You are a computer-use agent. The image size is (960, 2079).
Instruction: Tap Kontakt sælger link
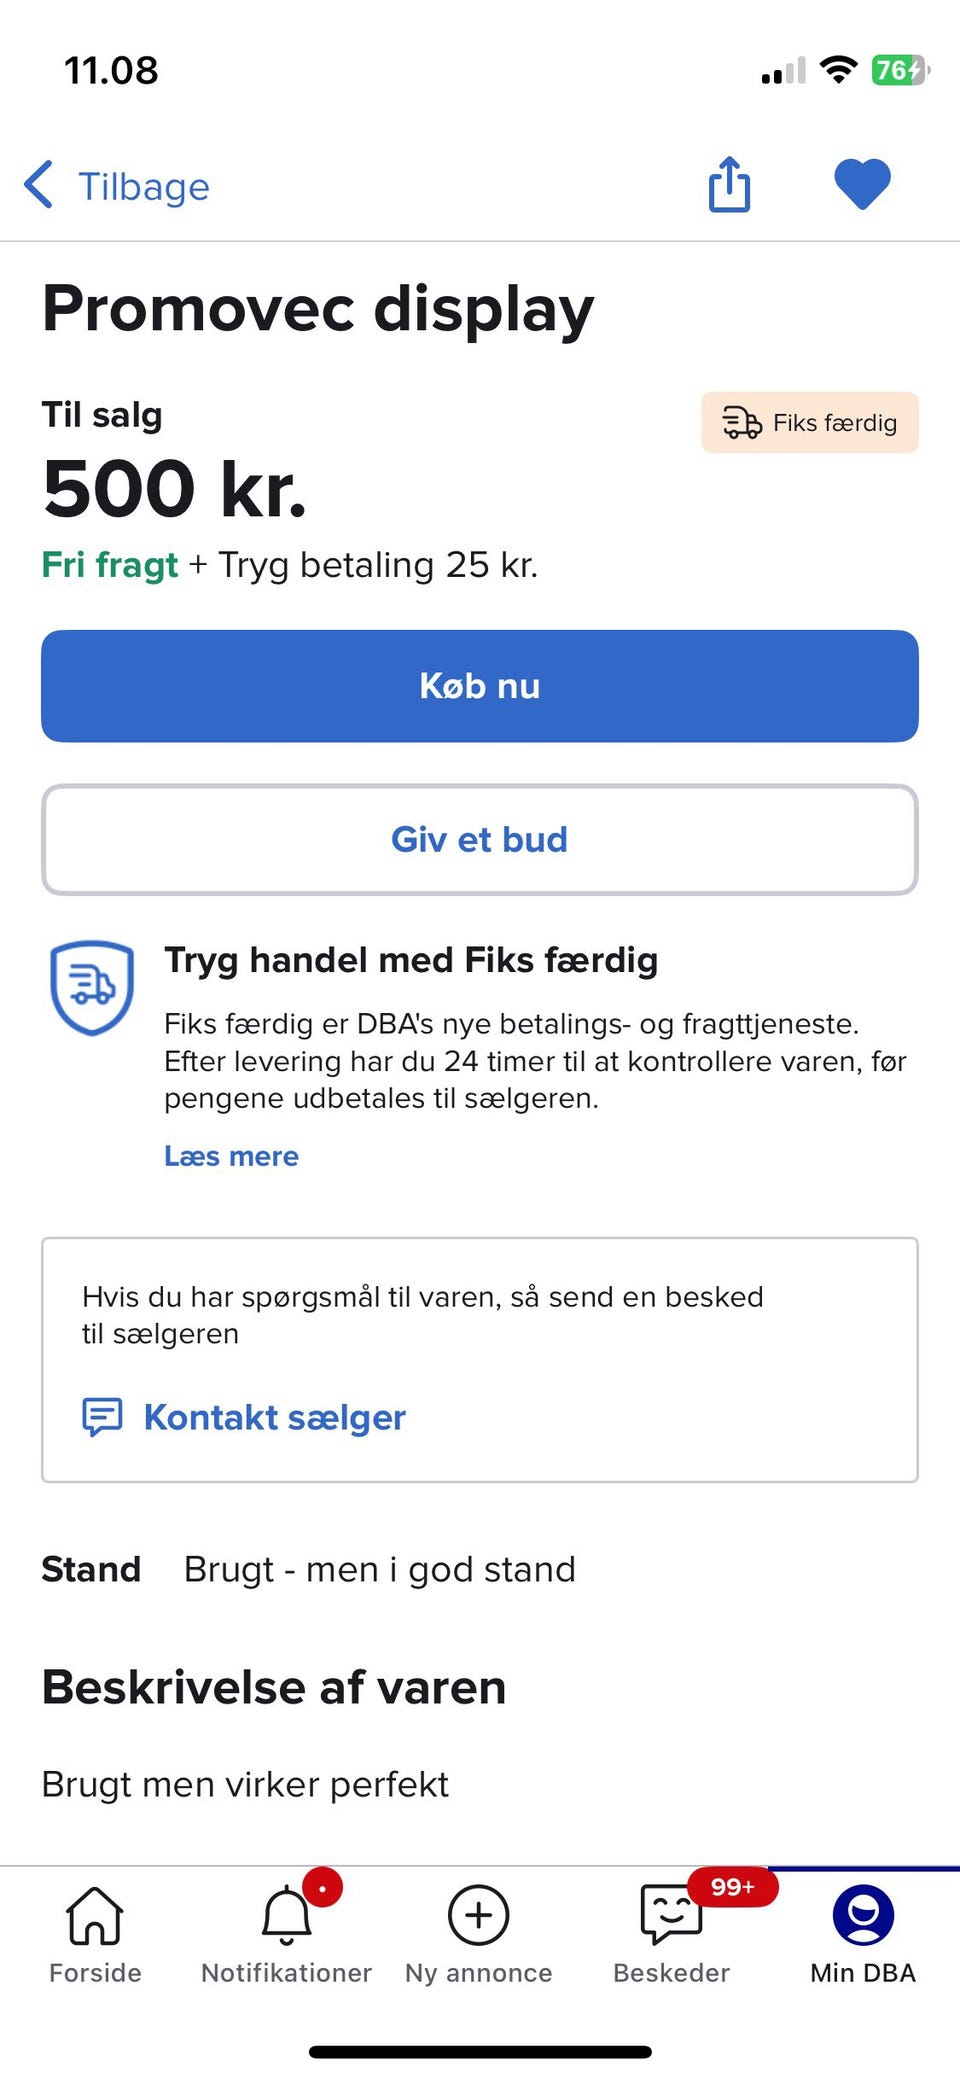(274, 1417)
